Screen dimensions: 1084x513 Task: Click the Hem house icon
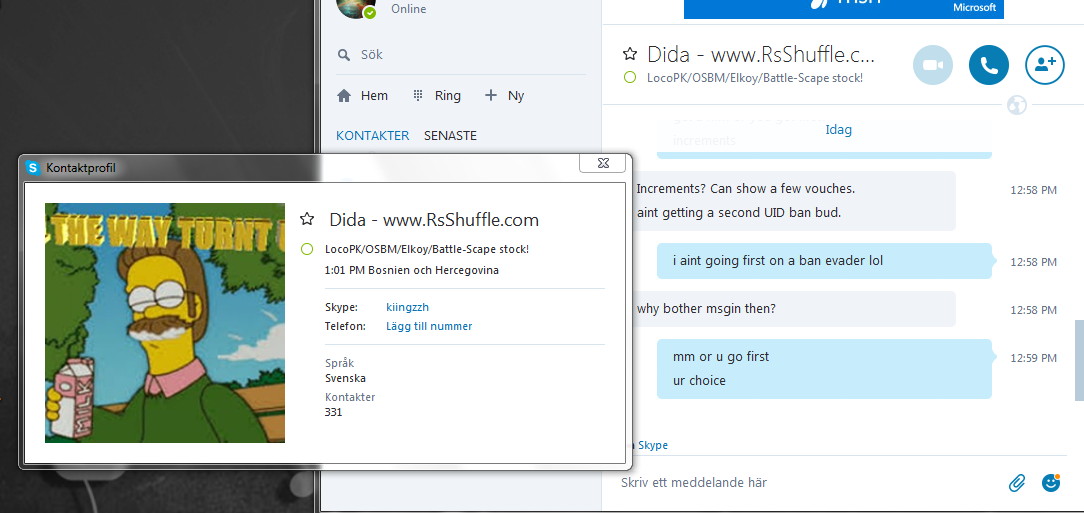click(x=344, y=96)
